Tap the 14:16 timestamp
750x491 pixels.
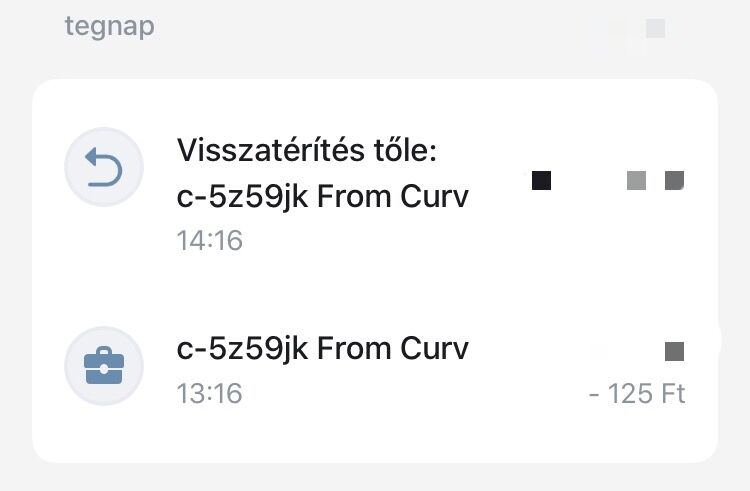coord(210,240)
